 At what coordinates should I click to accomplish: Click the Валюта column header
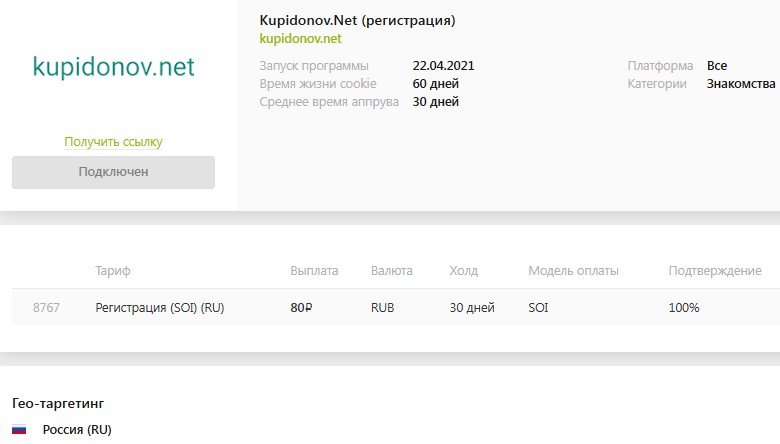click(391, 271)
